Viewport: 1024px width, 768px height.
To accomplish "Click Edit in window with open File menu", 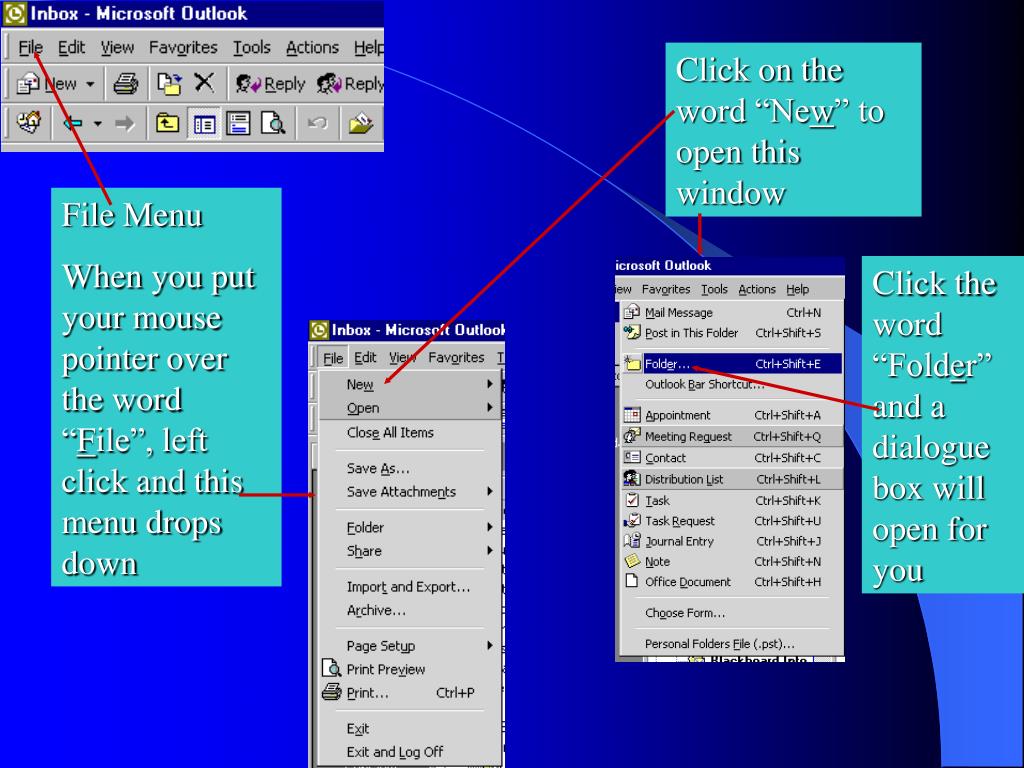I will (x=365, y=357).
